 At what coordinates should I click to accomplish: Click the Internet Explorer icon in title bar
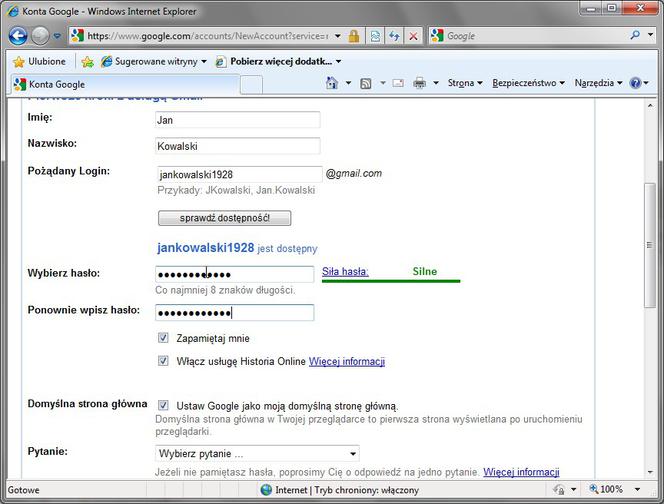(x=13, y=11)
